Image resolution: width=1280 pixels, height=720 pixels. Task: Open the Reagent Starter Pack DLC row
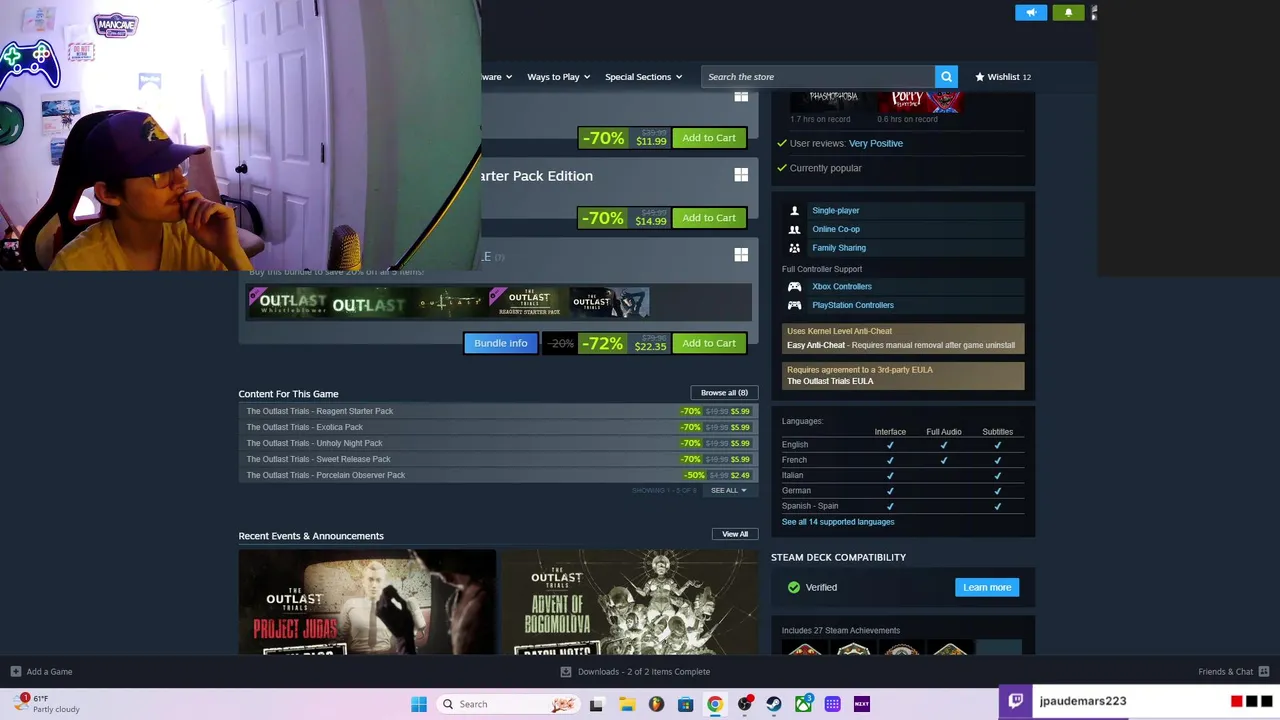[497, 411]
